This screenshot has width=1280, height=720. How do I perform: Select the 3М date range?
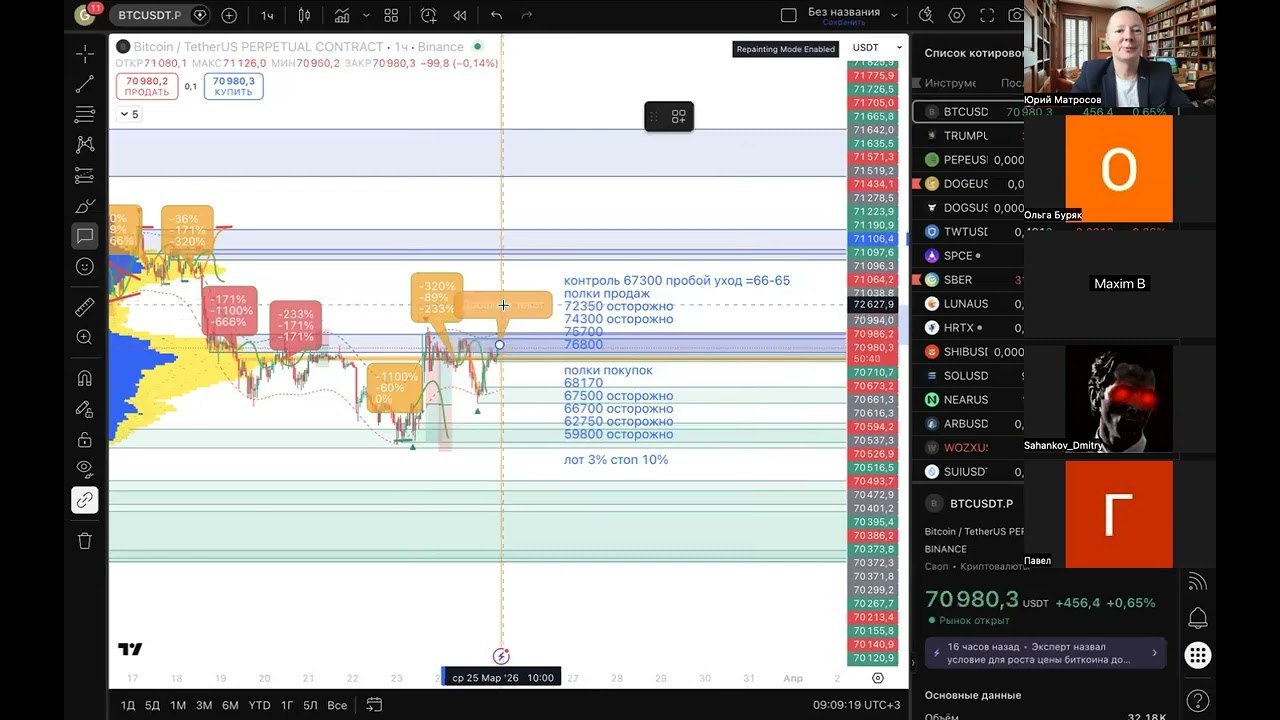pos(204,705)
